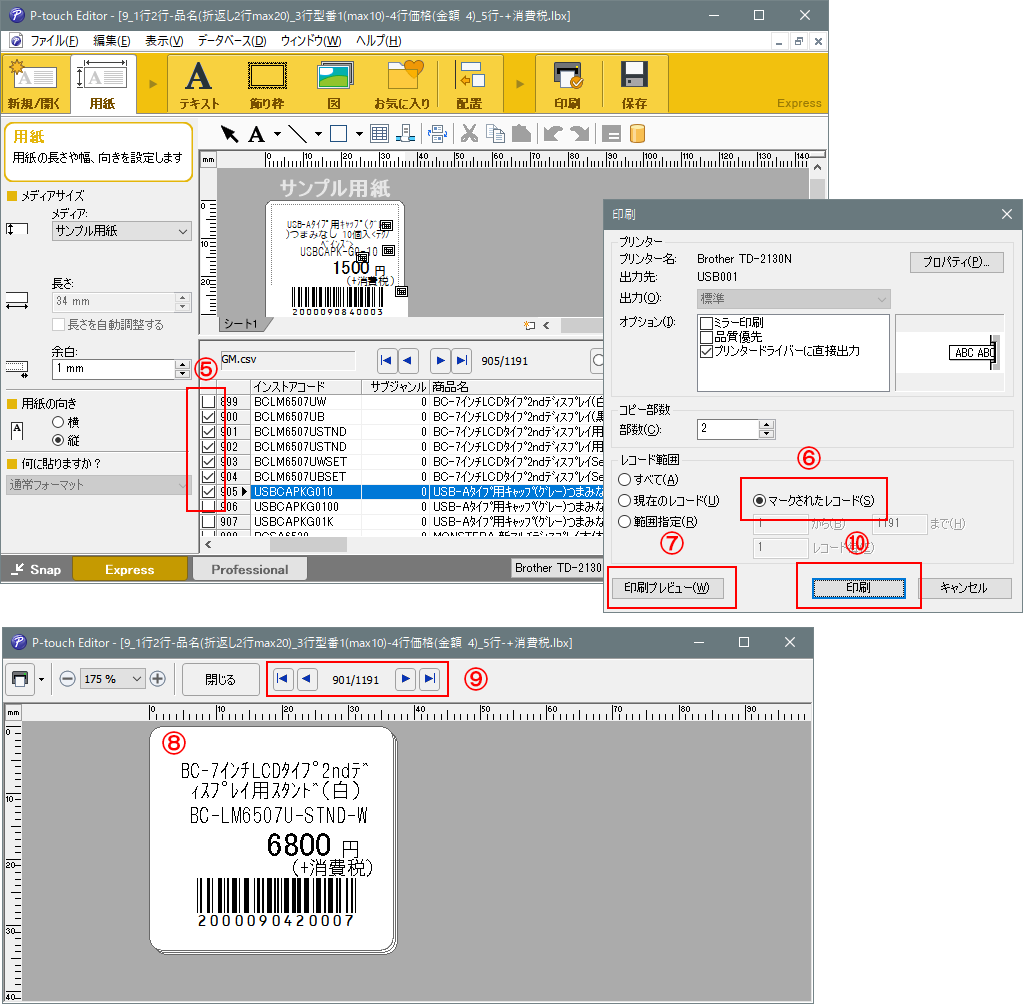Insert a table with the grid icon

pos(379,134)
